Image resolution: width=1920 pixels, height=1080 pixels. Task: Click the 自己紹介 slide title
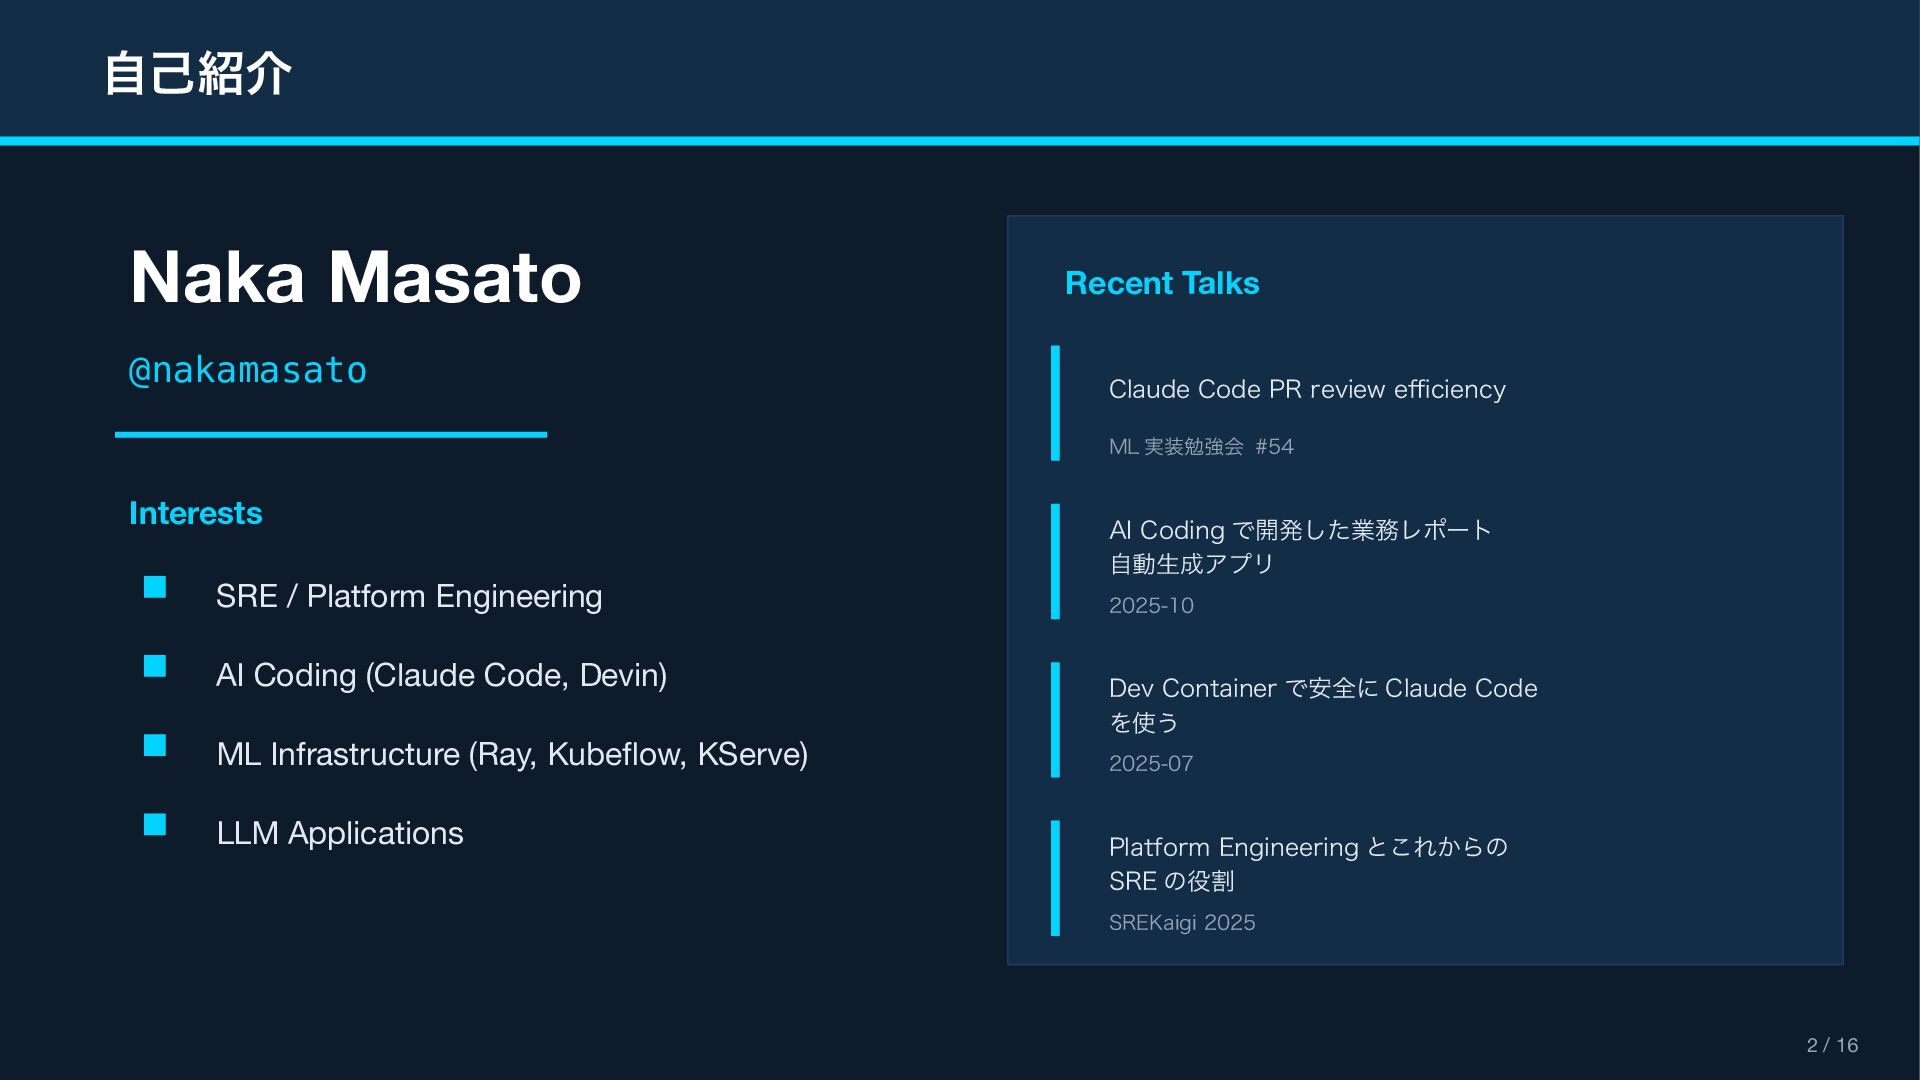tap(197, 73)
